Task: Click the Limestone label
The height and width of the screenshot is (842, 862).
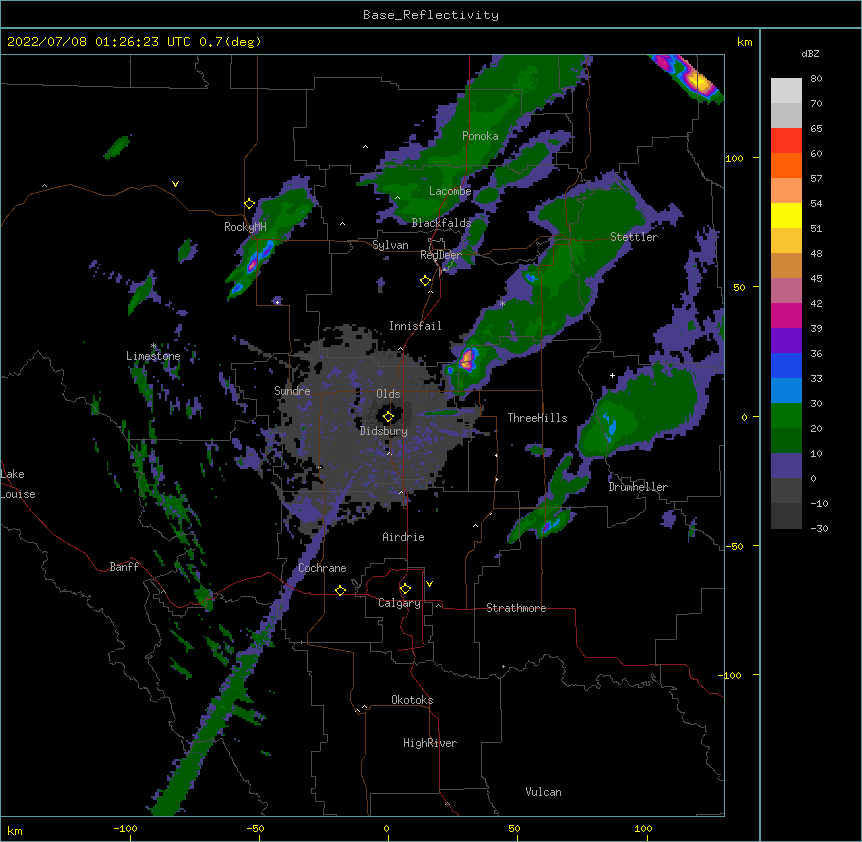Action: (x=153, y=356)
